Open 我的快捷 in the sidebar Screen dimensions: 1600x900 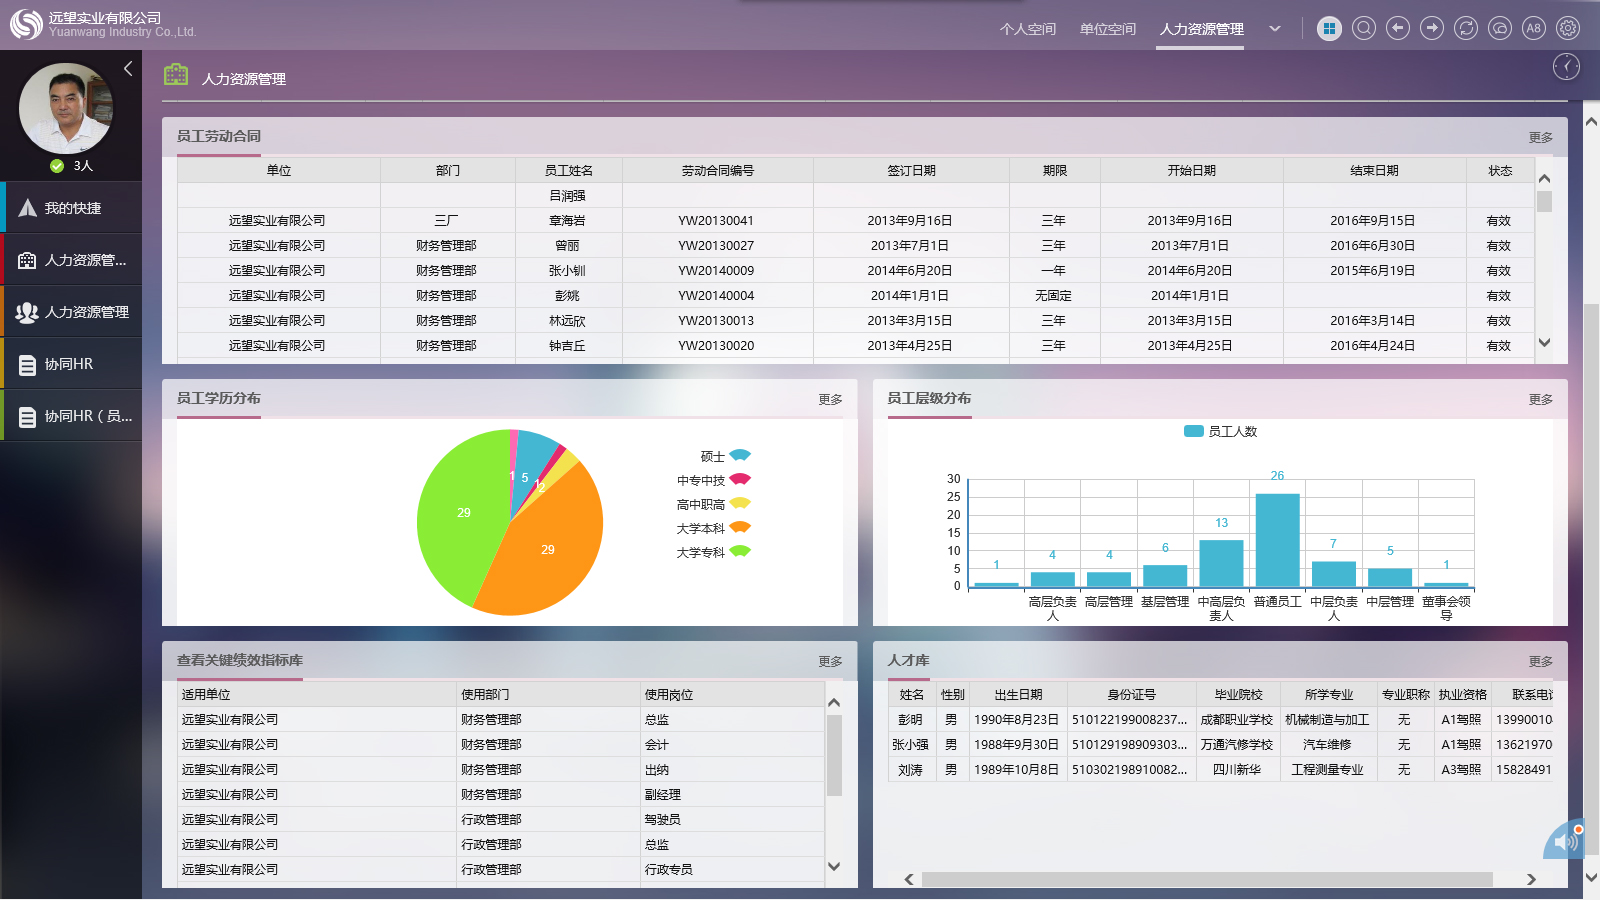tap(72, 208)
